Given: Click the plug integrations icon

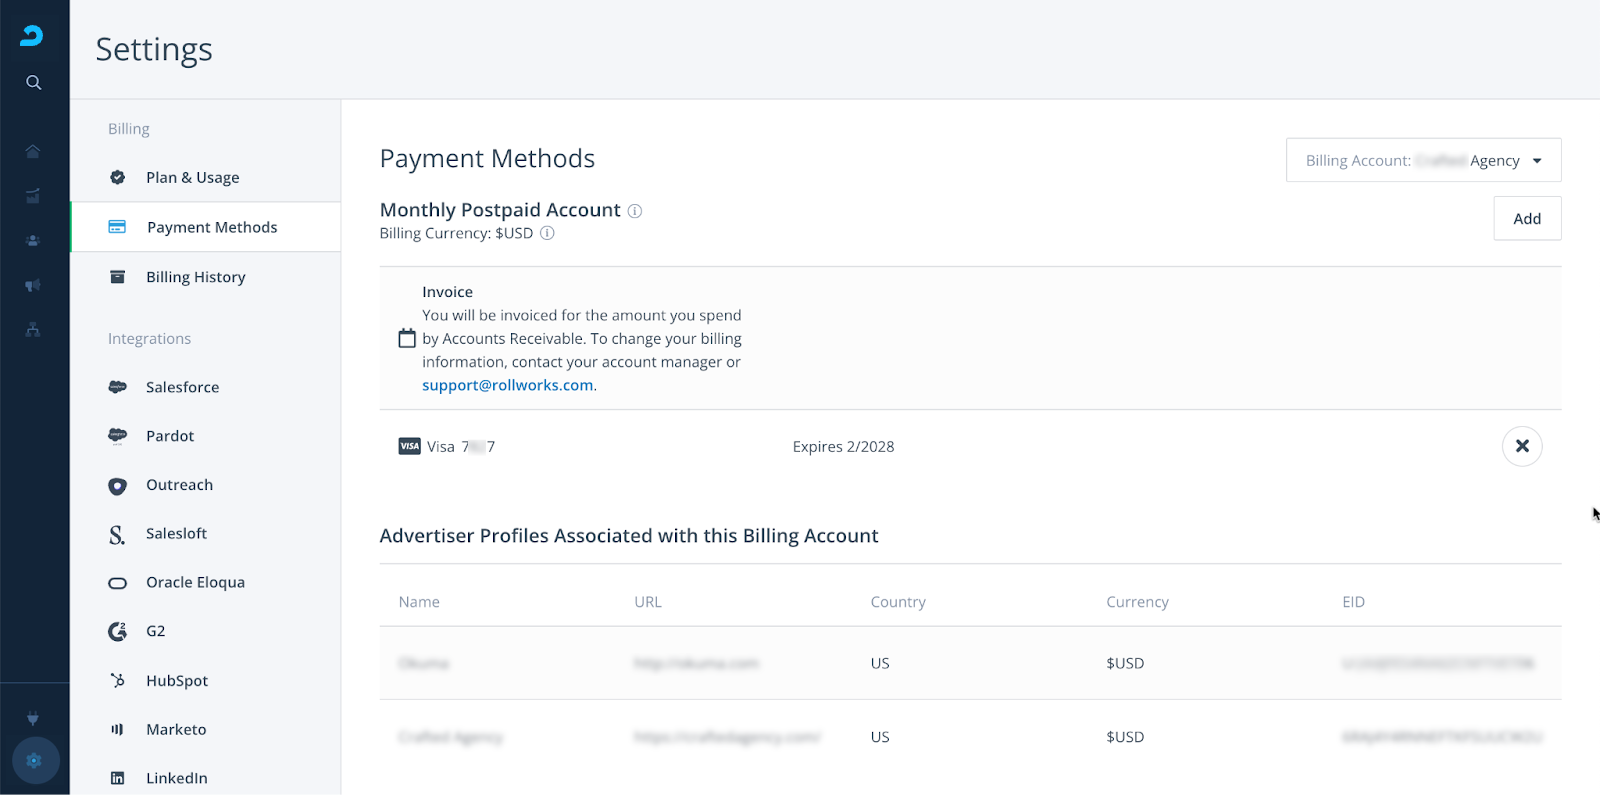Looking at the screenshot, I should [x=33, y=718].
